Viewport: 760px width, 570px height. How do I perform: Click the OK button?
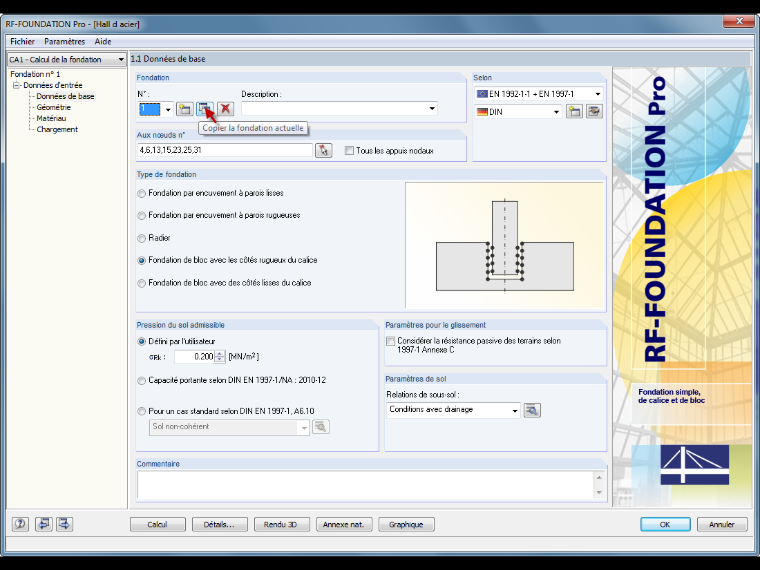(665, 524)
